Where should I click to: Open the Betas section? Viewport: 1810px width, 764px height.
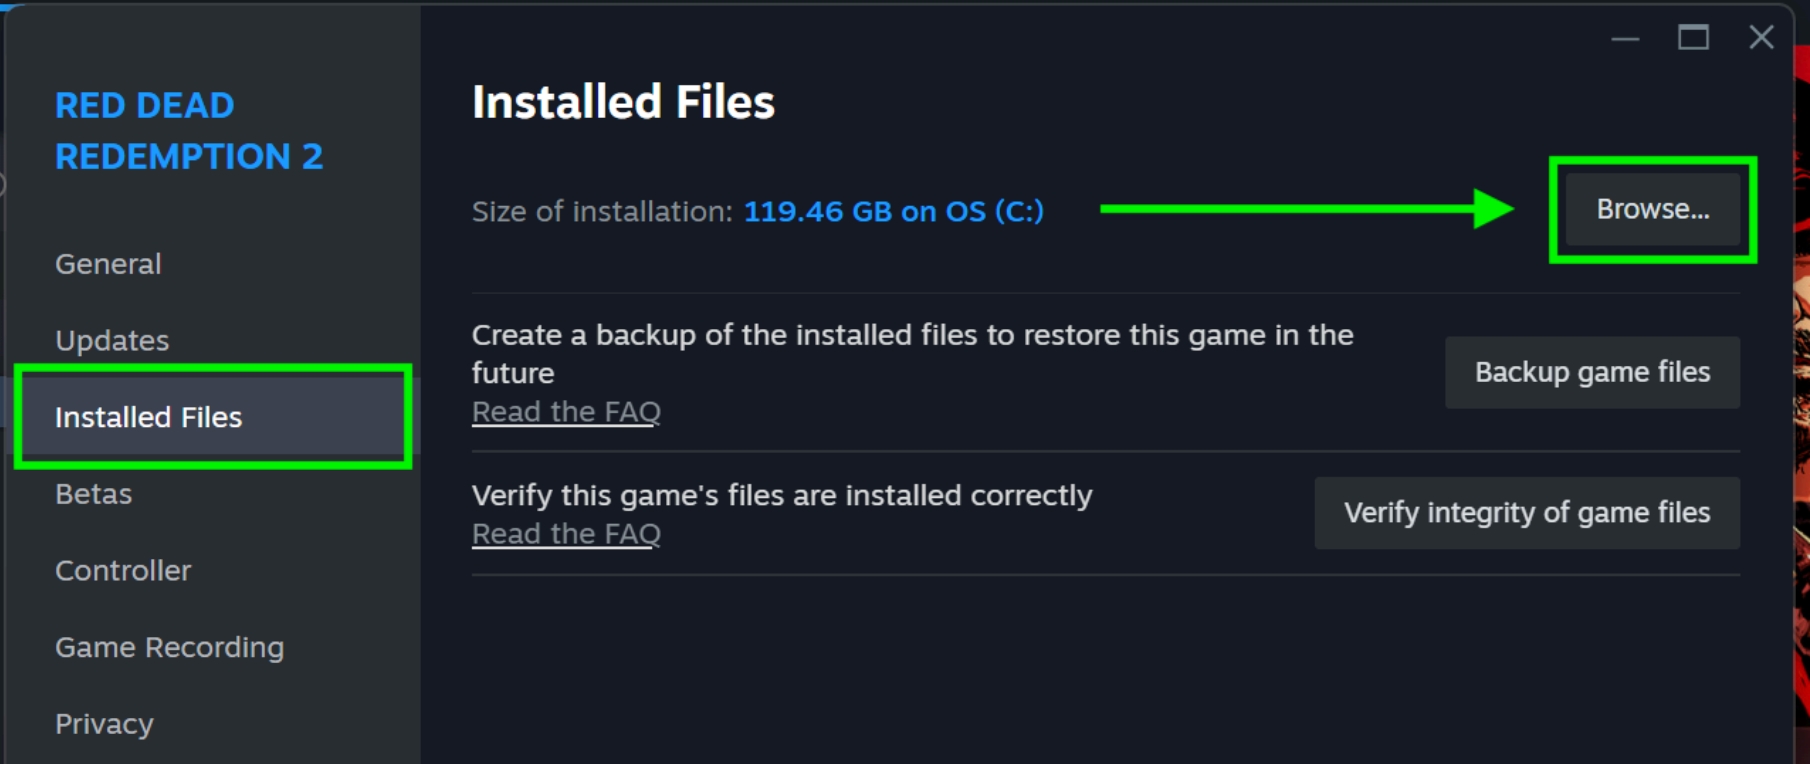tap(93, 494)
